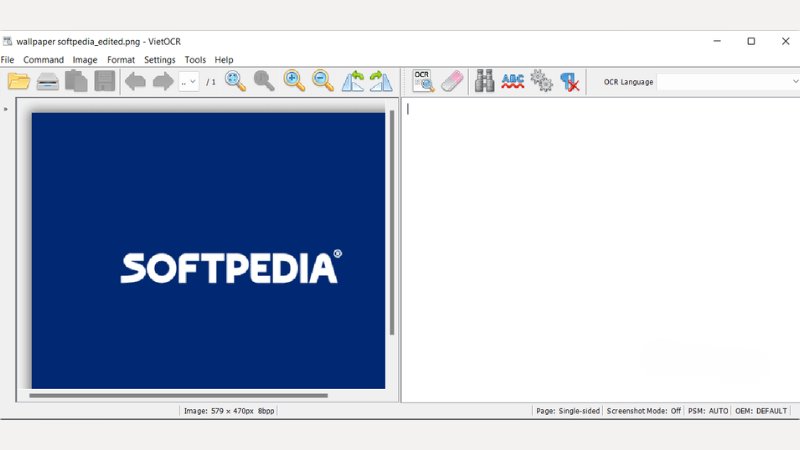The width and height of the screenshot is (800, 450).
Task: Zoom out of the image
Action: coord(323,81)
